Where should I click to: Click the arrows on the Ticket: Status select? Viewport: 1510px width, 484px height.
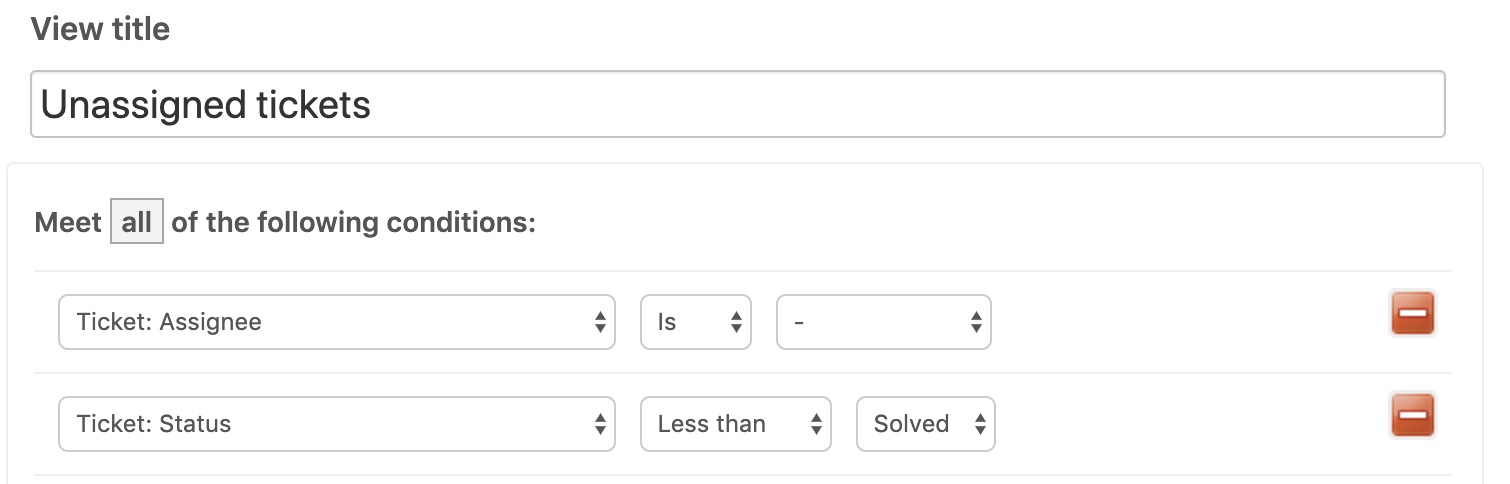(x=600, y=424)
